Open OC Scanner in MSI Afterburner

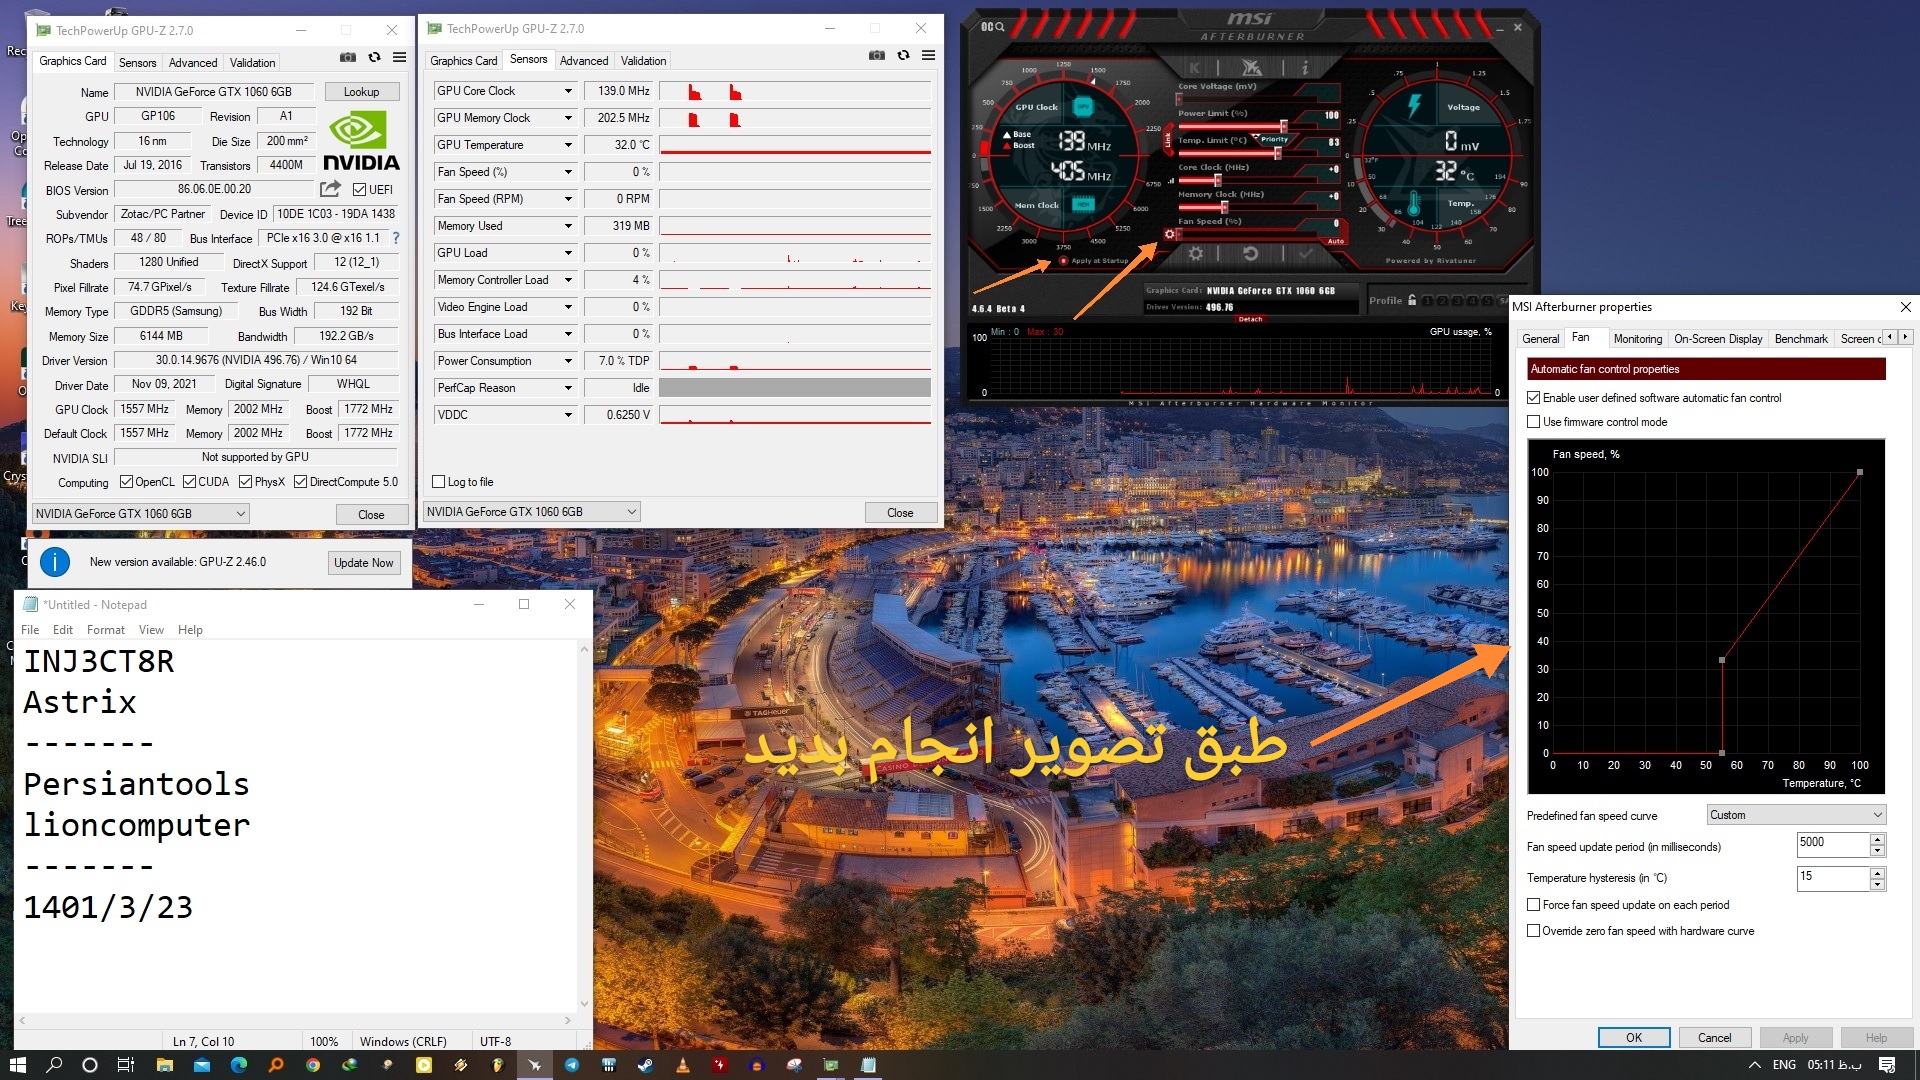(992, 26)
